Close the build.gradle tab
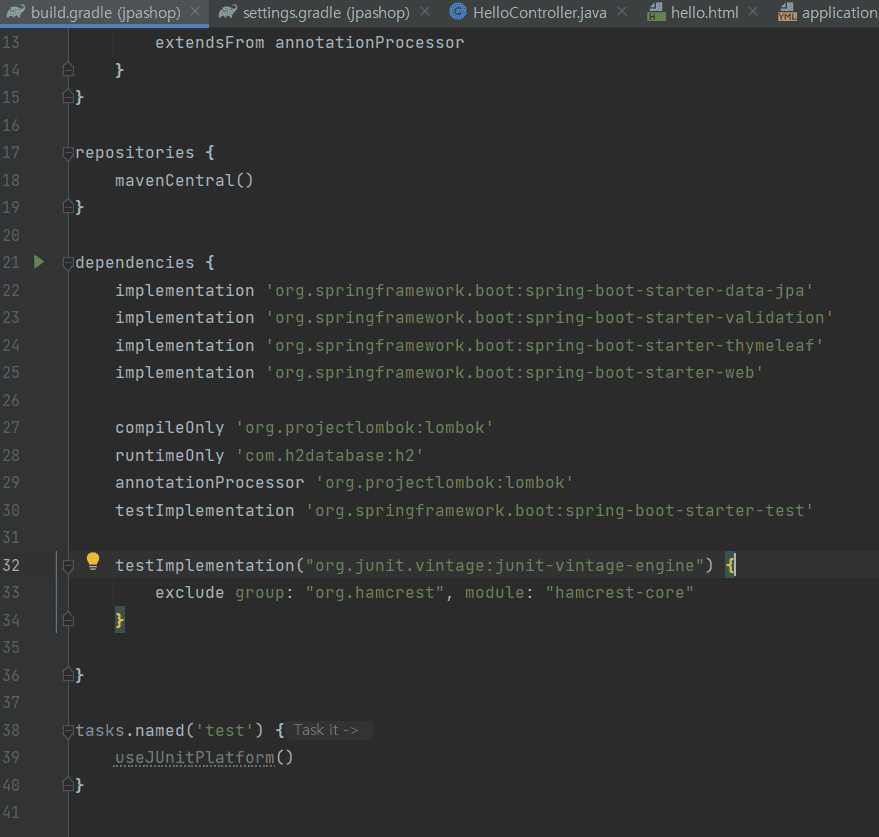Image resolution: width=879 pixels, height=837 pixels. click(195, 11)
